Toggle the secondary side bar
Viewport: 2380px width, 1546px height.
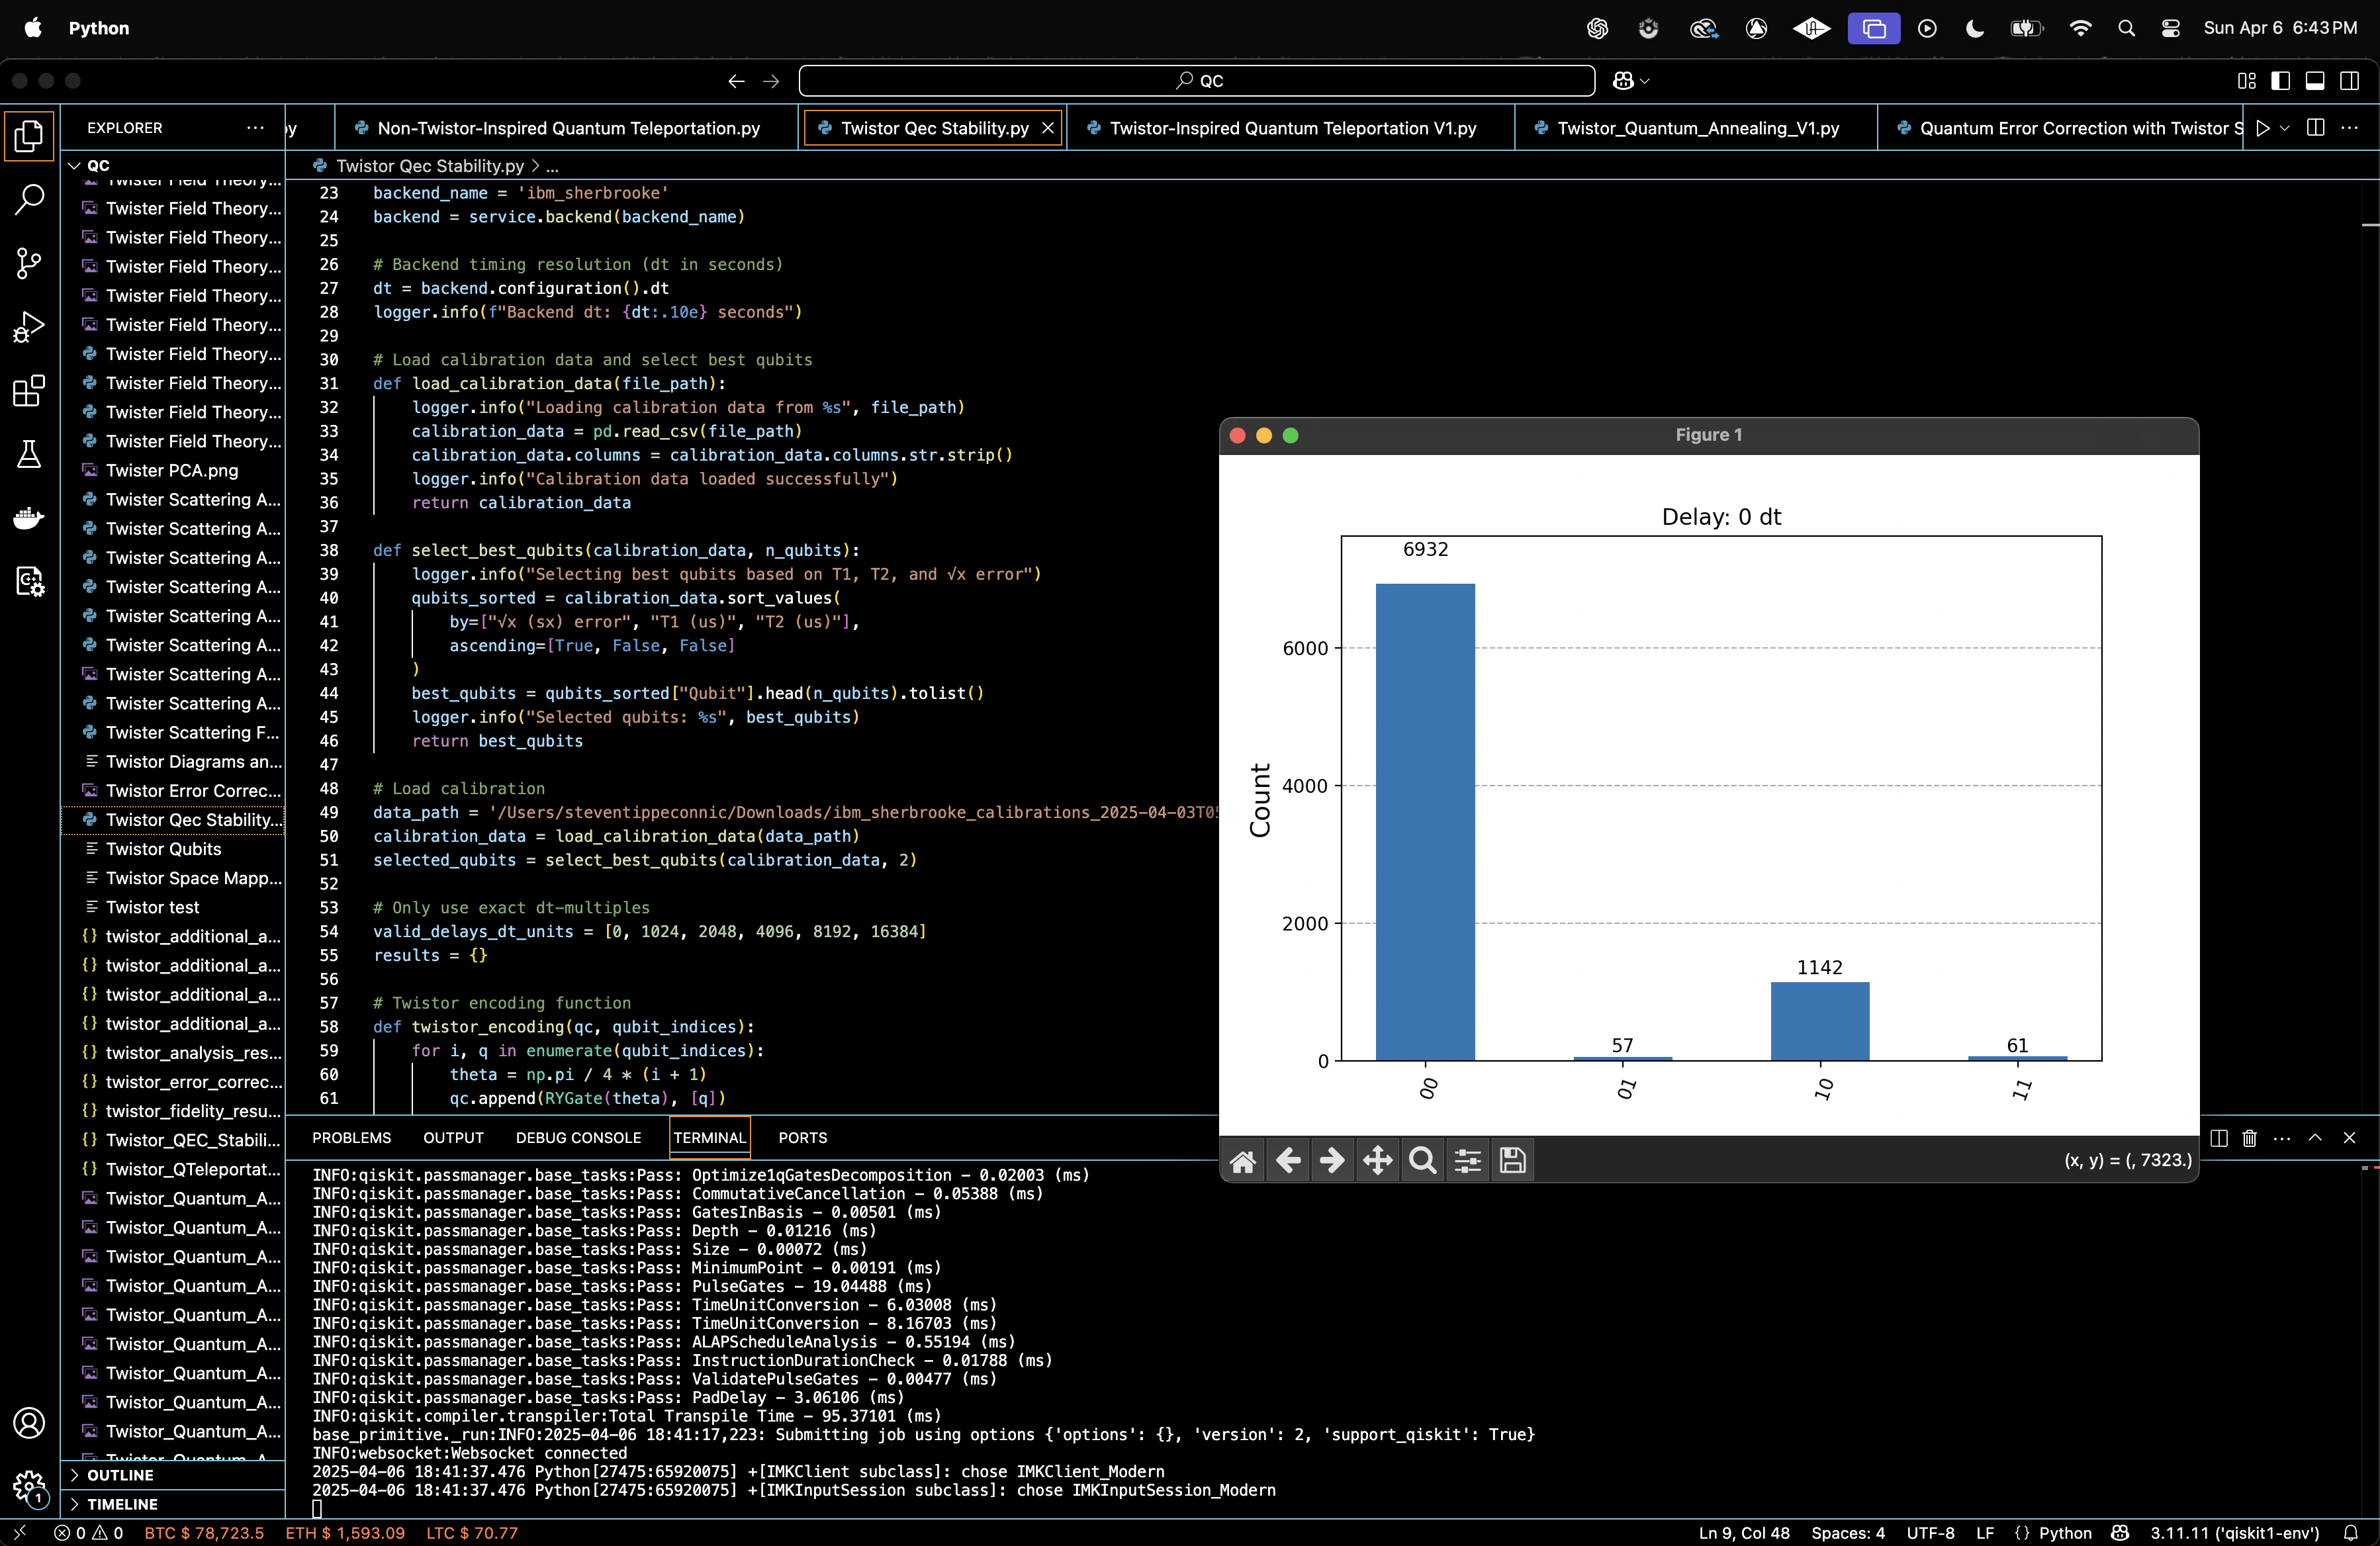(x=2350, y=81)
